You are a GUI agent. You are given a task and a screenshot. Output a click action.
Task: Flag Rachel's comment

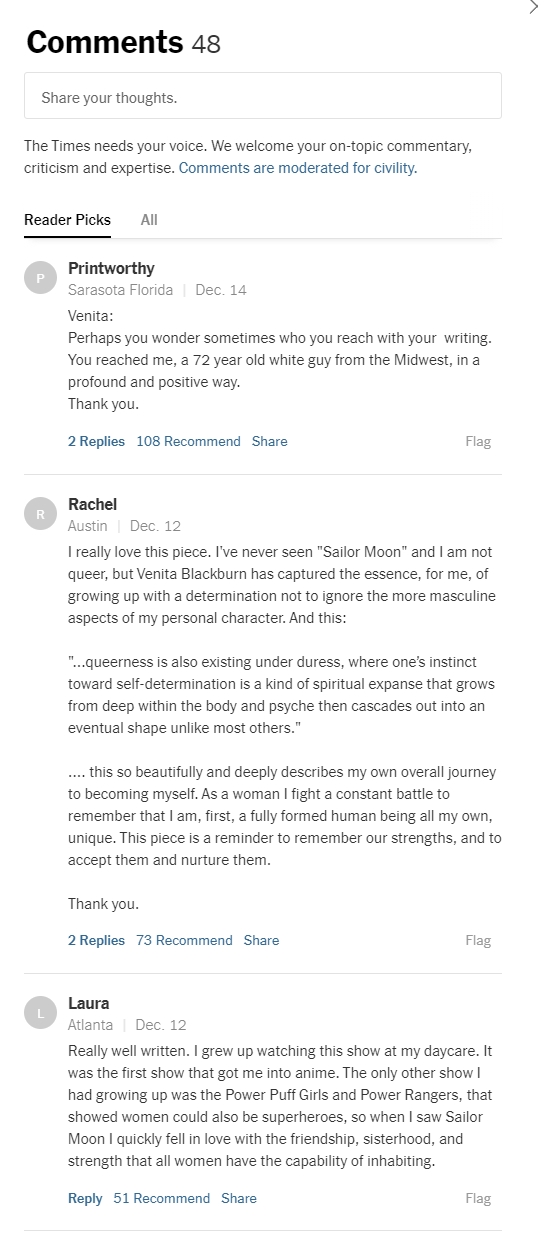pyautogui.click(x=478, y=940)
